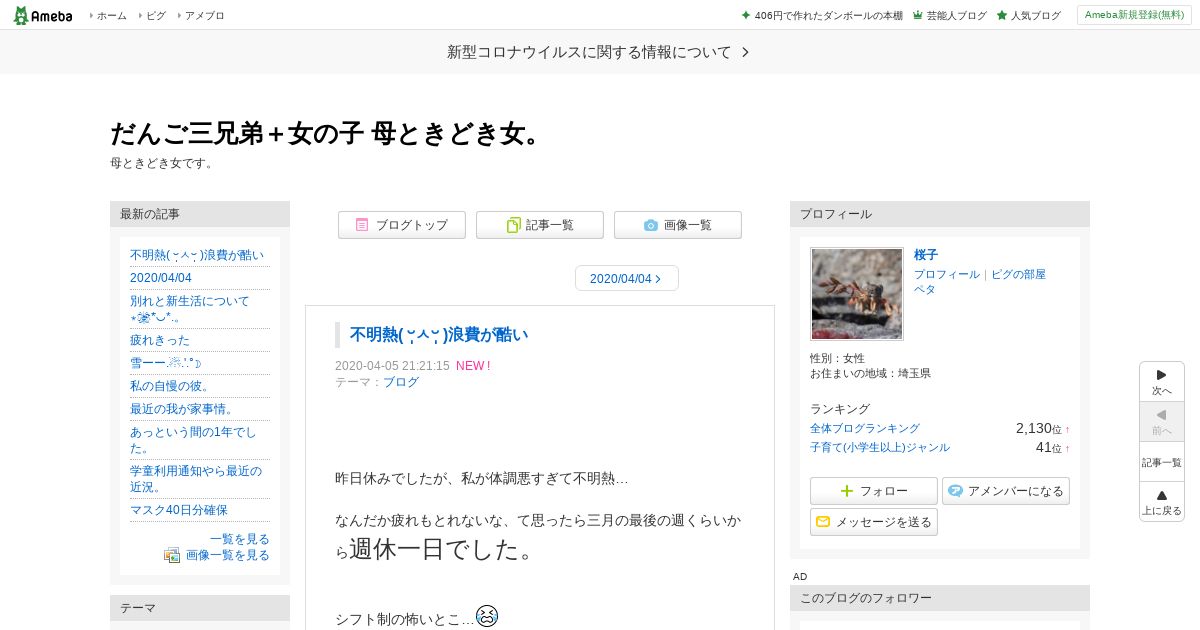Open article title 不明熱 浪費が酷い
This screenshot has height=630, width=1200.
[439, 334]
